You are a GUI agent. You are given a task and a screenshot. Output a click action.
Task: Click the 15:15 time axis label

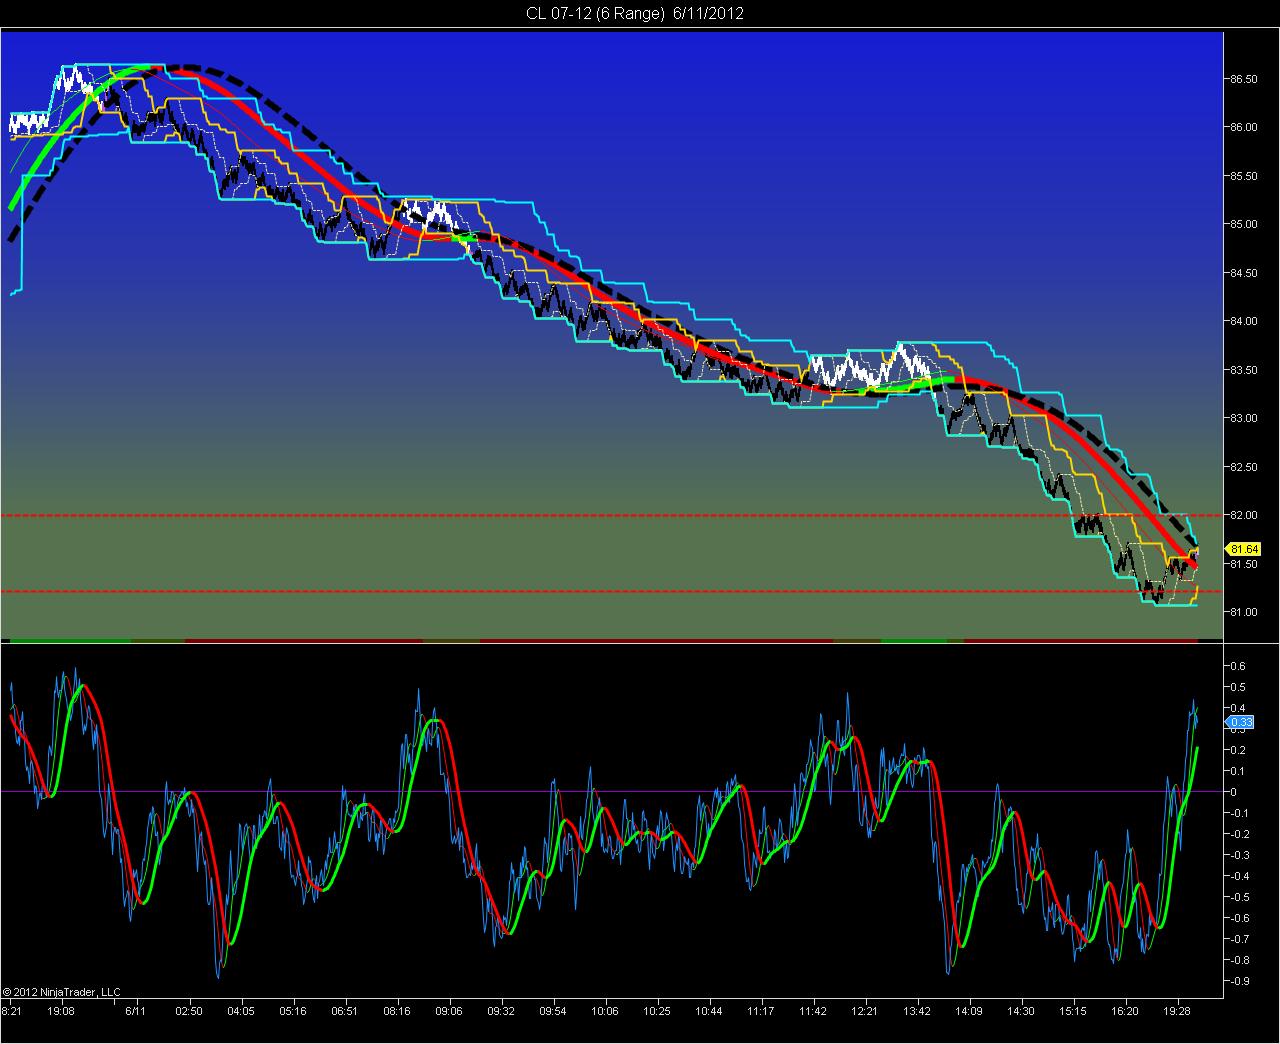(x=1073, y=1011)
